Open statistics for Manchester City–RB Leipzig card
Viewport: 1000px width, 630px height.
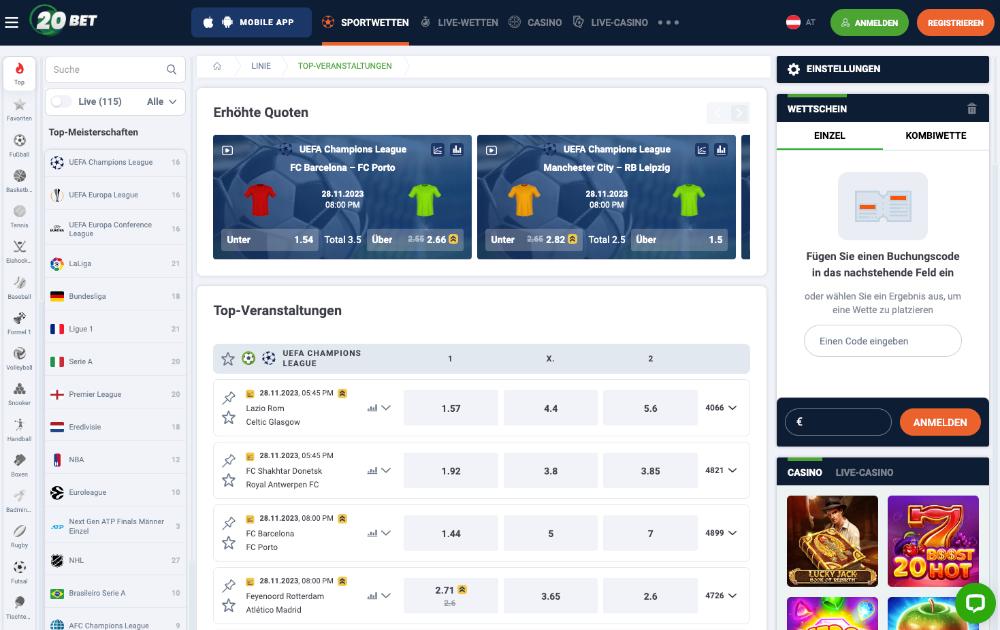(721, 150)
